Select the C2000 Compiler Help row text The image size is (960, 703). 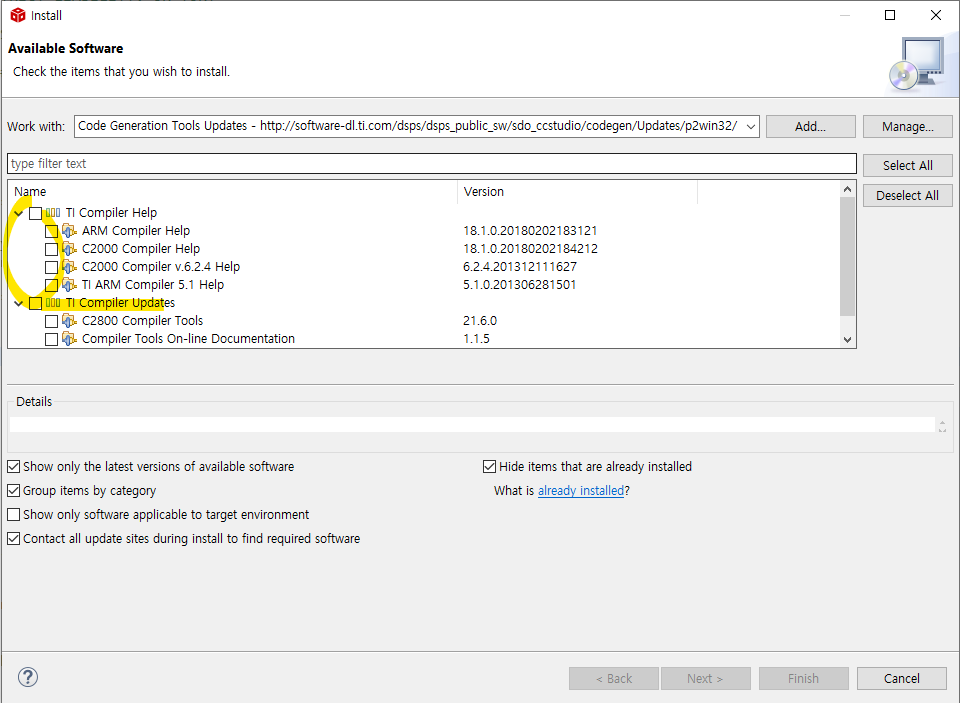point(141,249)
